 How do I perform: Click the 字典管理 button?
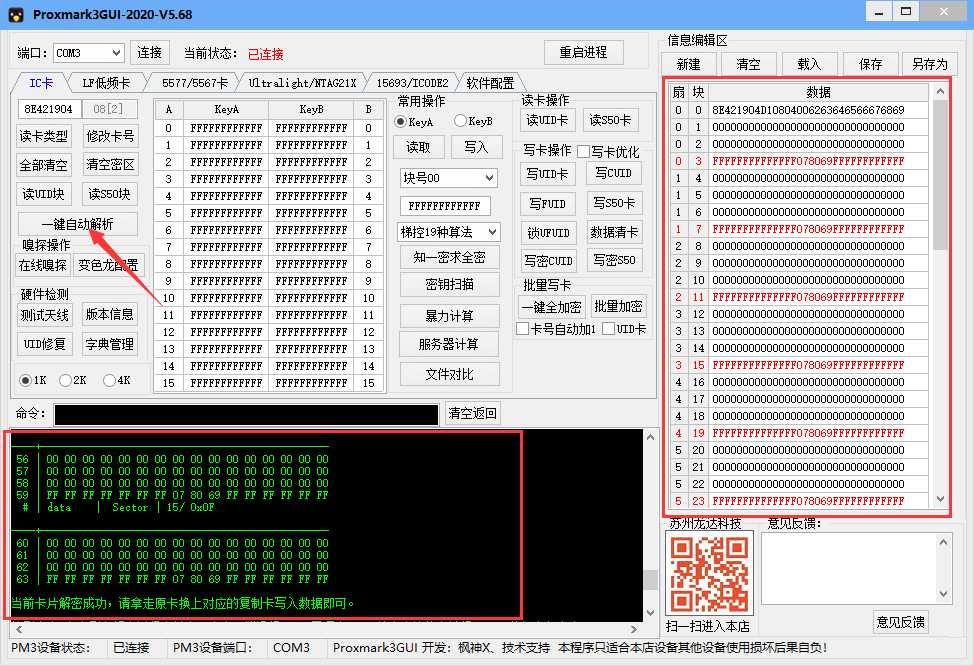110,344
